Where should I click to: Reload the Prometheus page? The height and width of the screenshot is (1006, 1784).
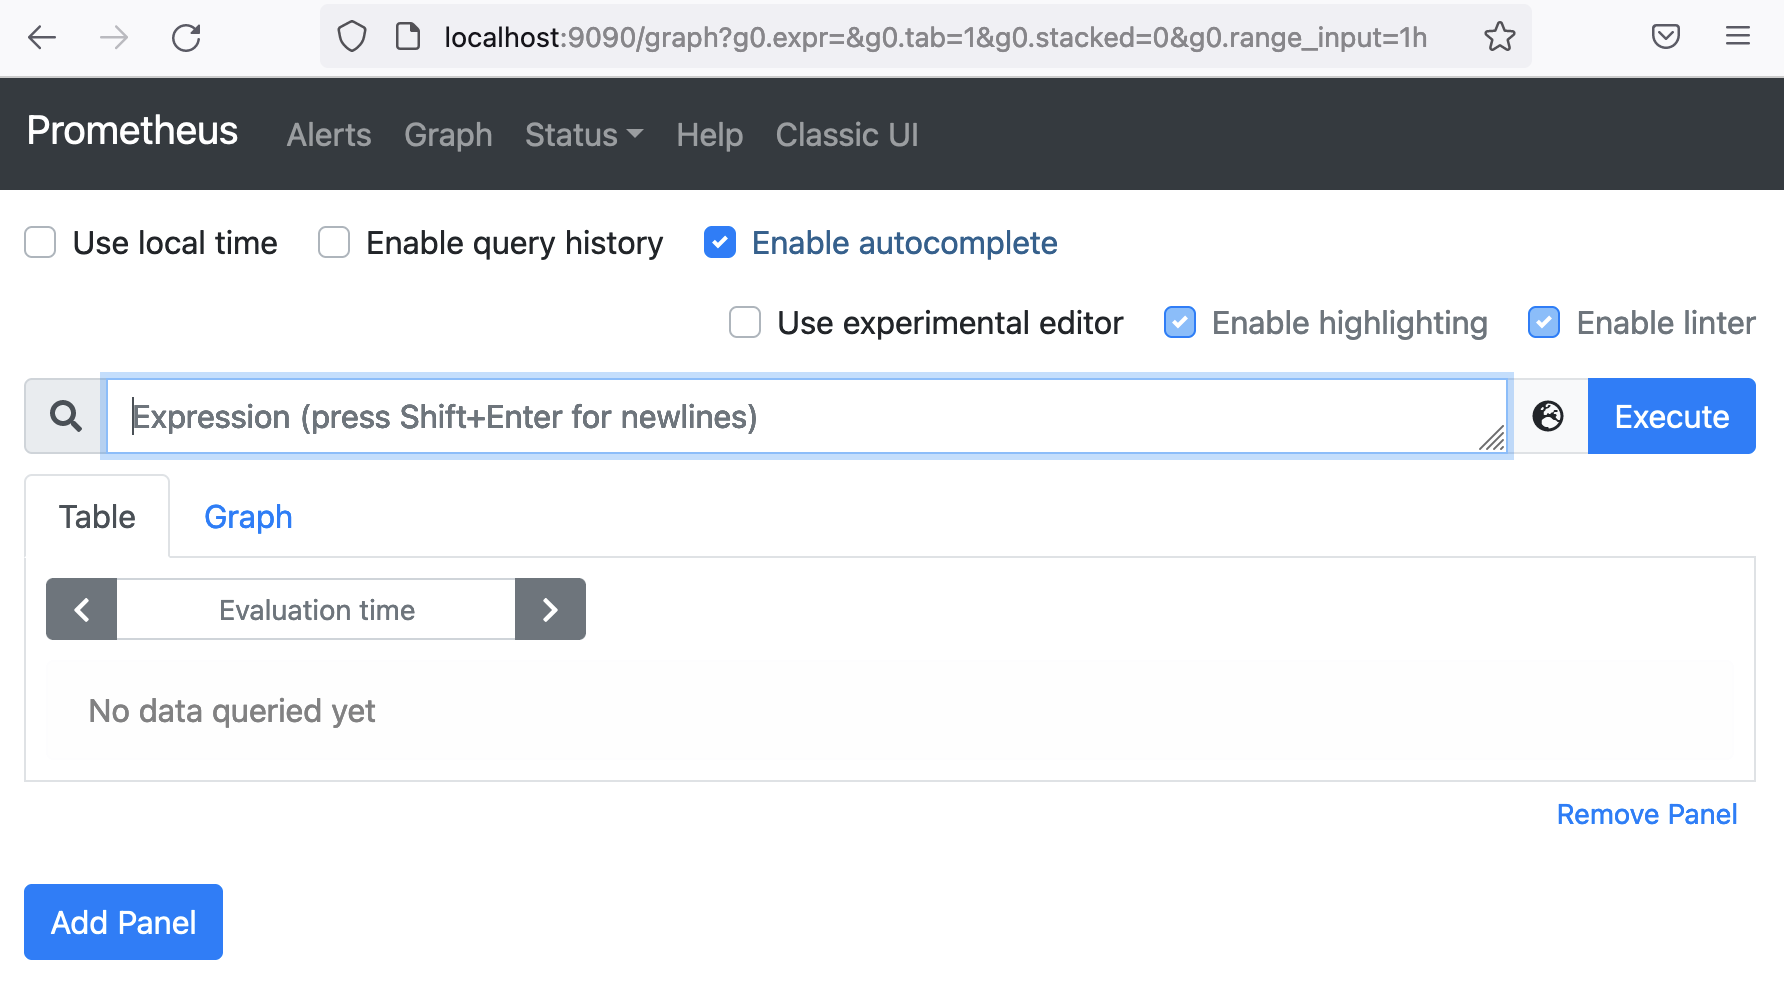186,37
